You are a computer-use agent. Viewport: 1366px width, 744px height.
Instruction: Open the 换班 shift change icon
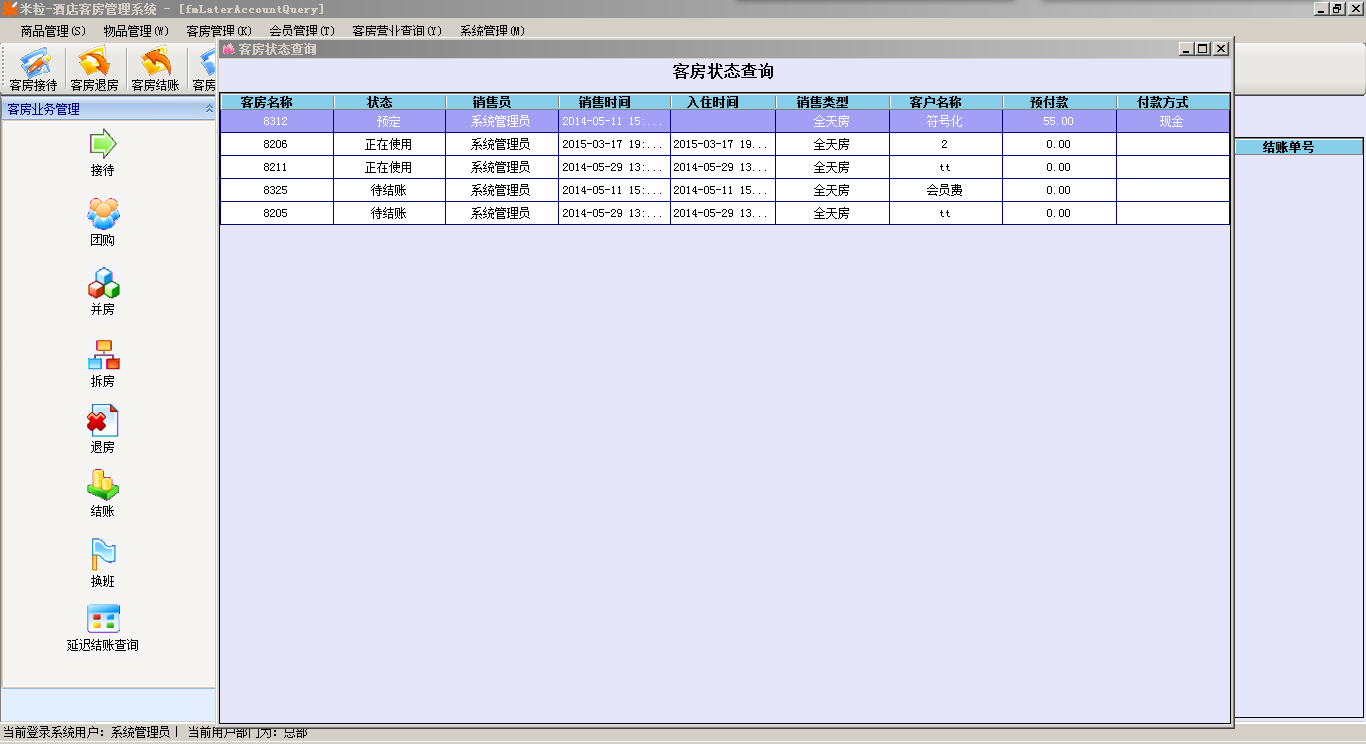click(103, 555)
